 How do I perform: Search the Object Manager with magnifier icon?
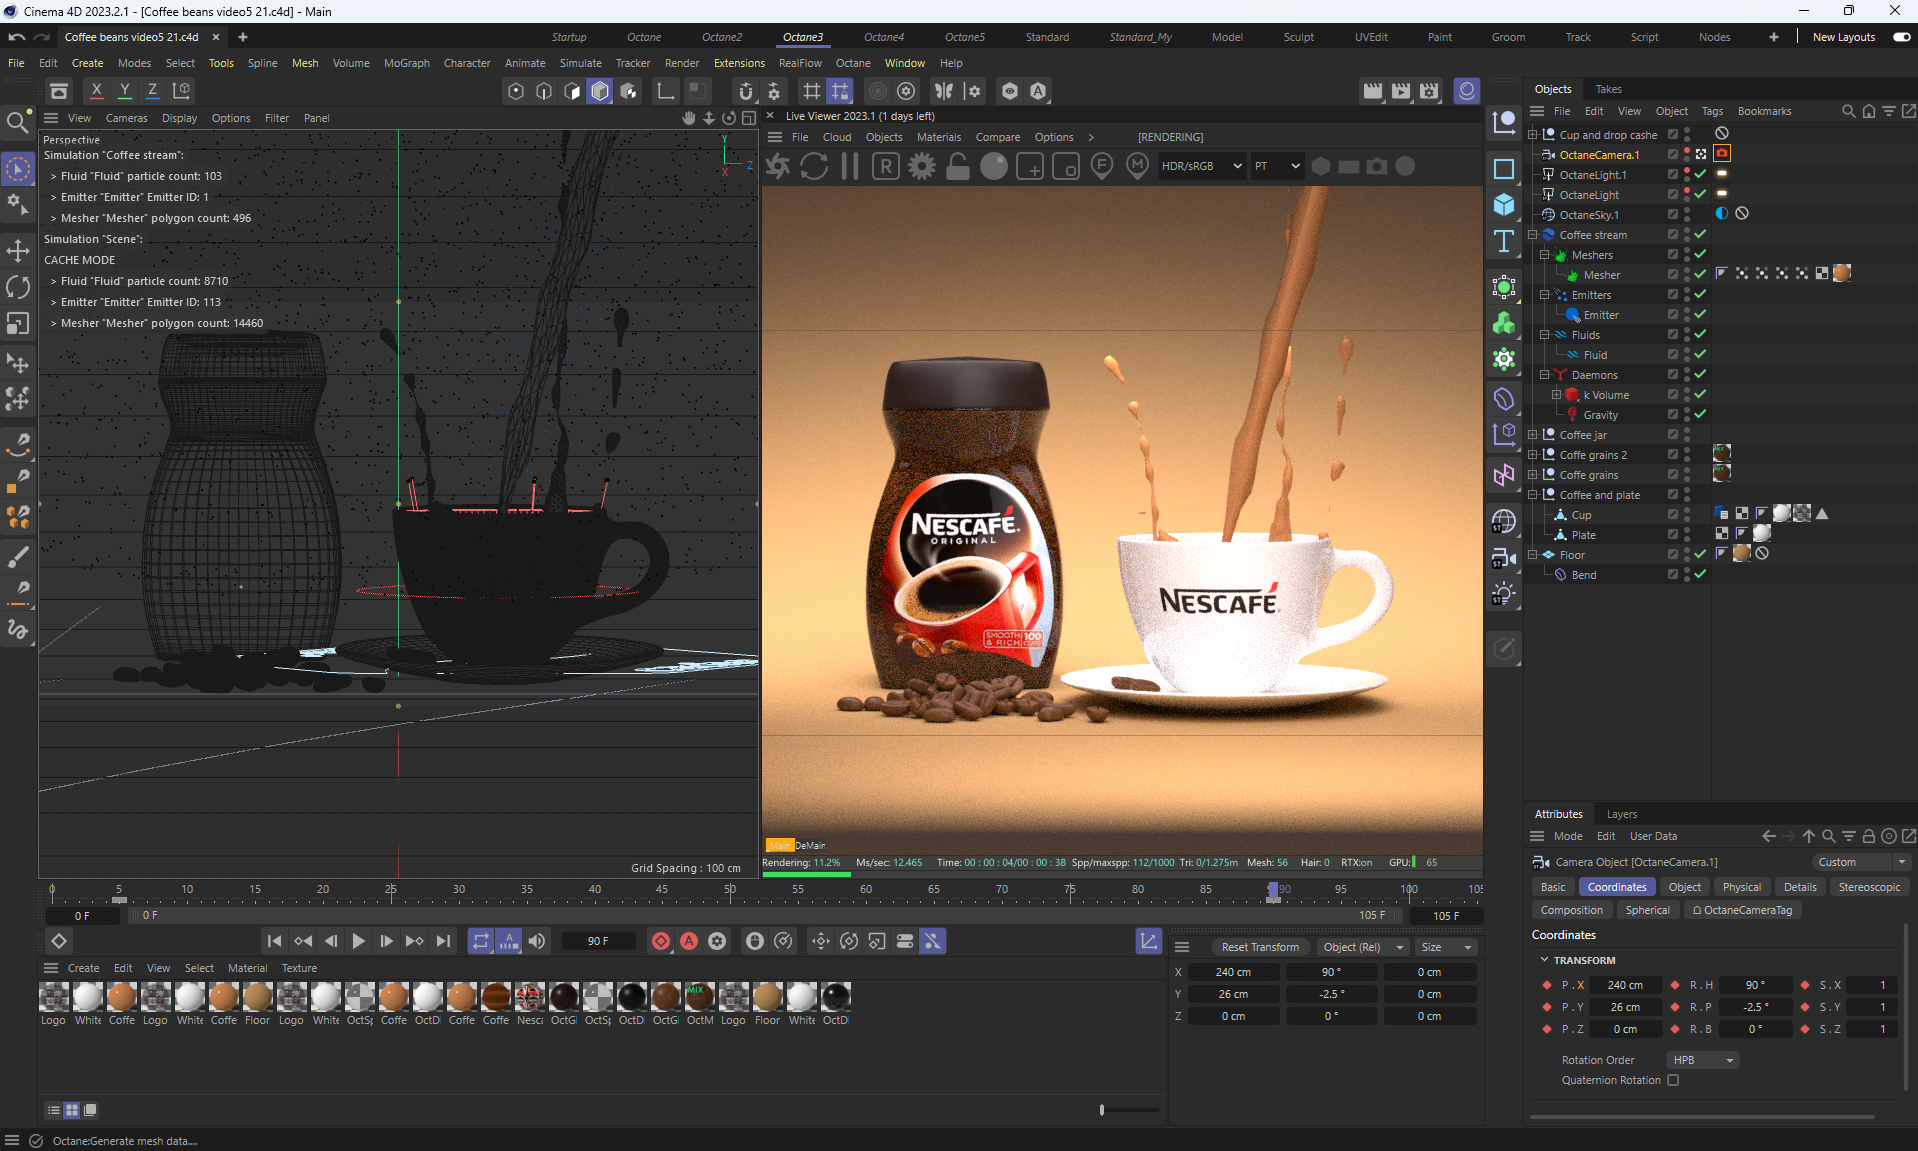[x=1849, y=111]
